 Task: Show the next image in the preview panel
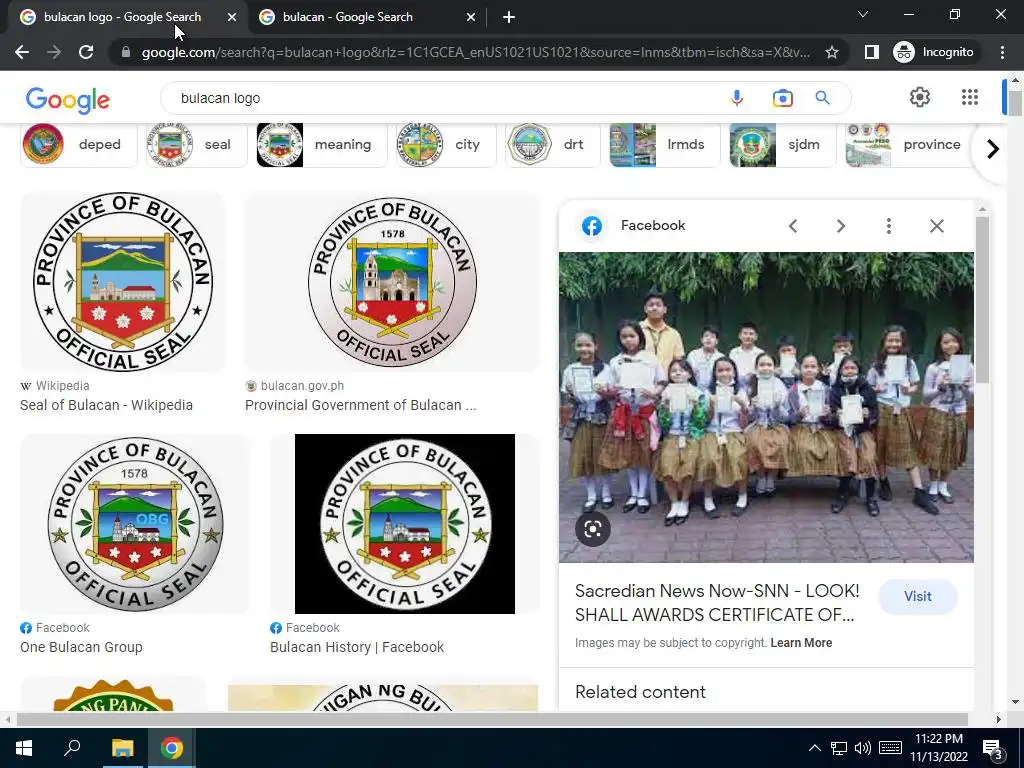(840, 226)
